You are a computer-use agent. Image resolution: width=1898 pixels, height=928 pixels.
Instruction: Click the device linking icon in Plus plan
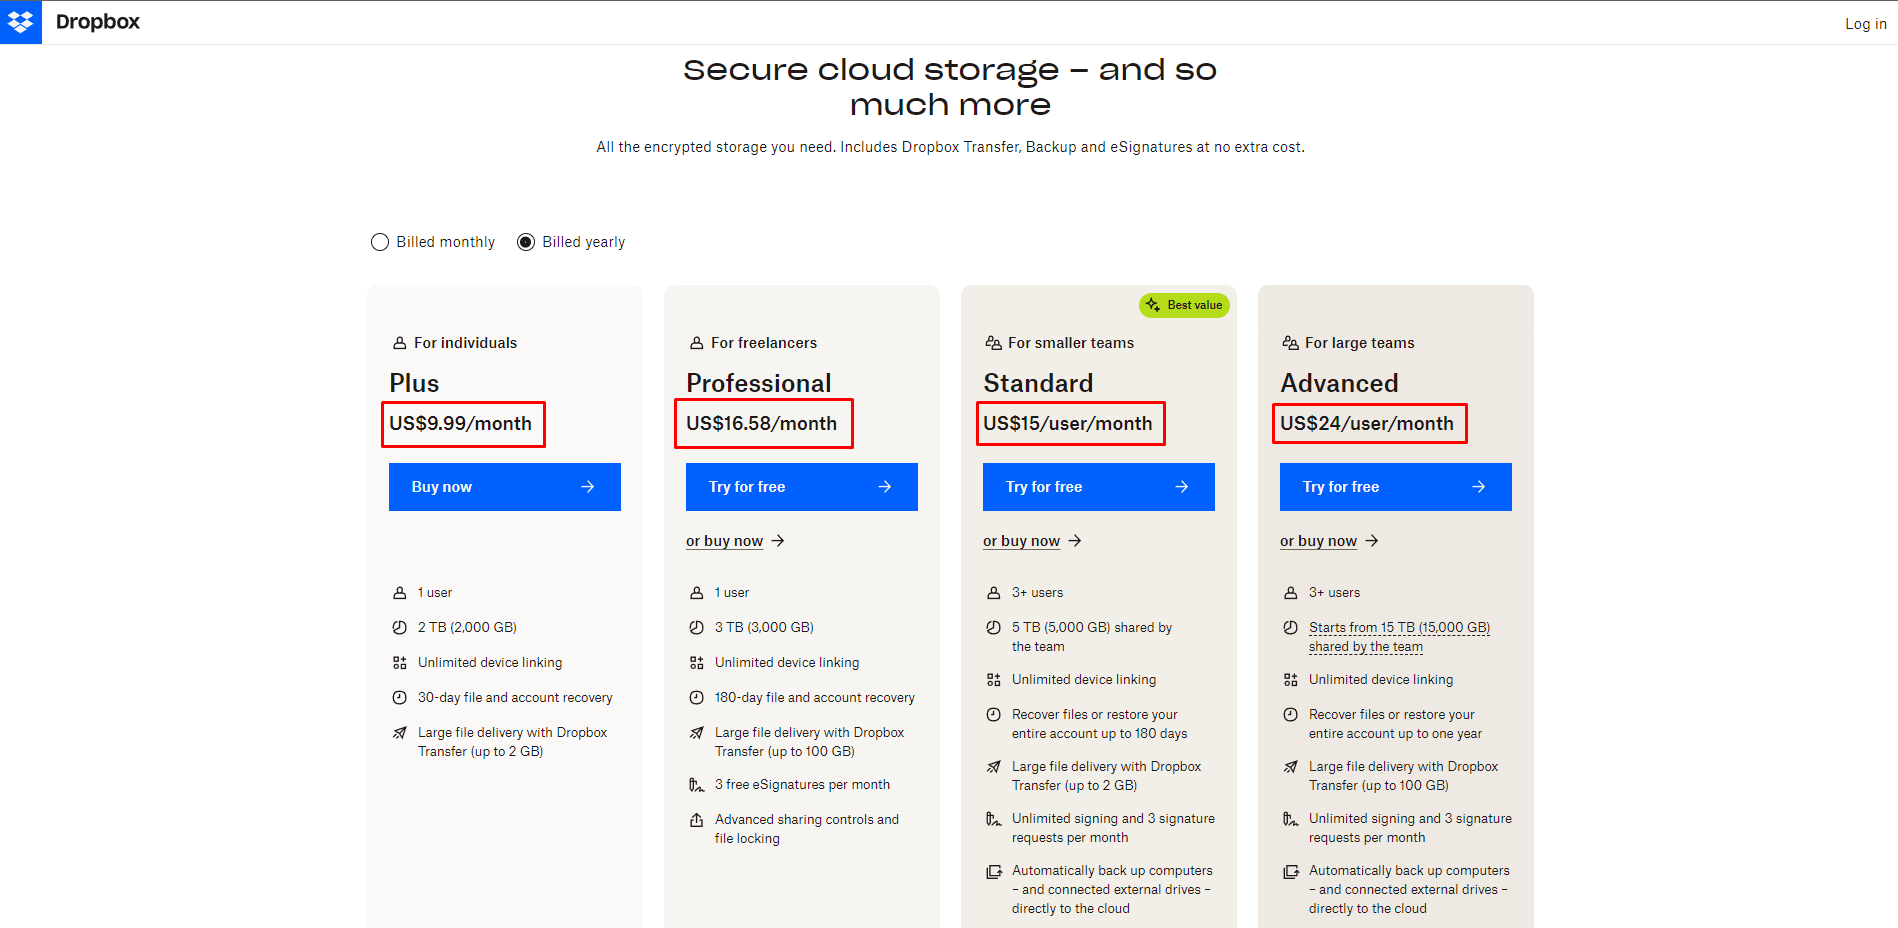click(x=399, y=663)
